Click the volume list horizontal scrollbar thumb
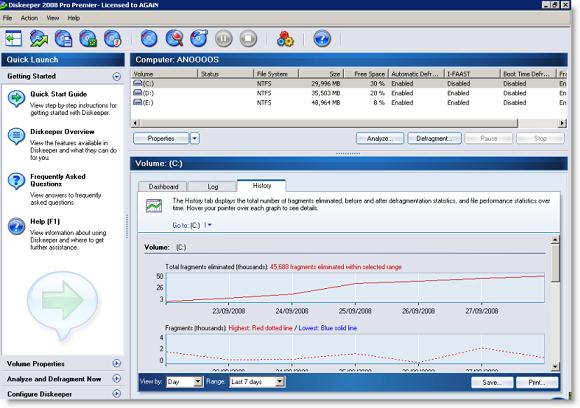This screenshot has width=580, height=408. tap(328, 123)
